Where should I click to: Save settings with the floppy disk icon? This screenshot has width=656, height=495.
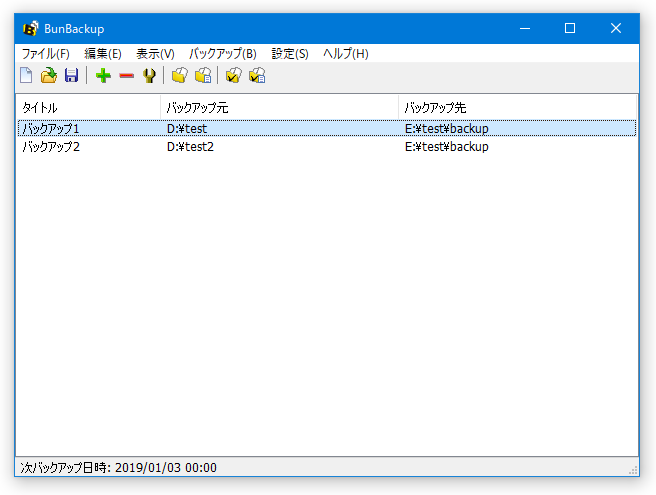[72, 76]
